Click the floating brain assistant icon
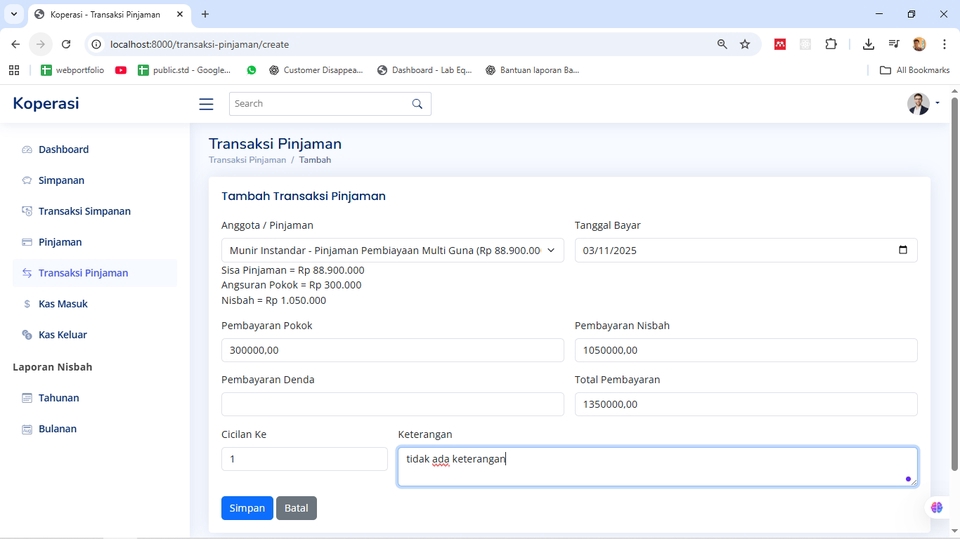Viewport: 960px width, 539px height. point(937,507)
